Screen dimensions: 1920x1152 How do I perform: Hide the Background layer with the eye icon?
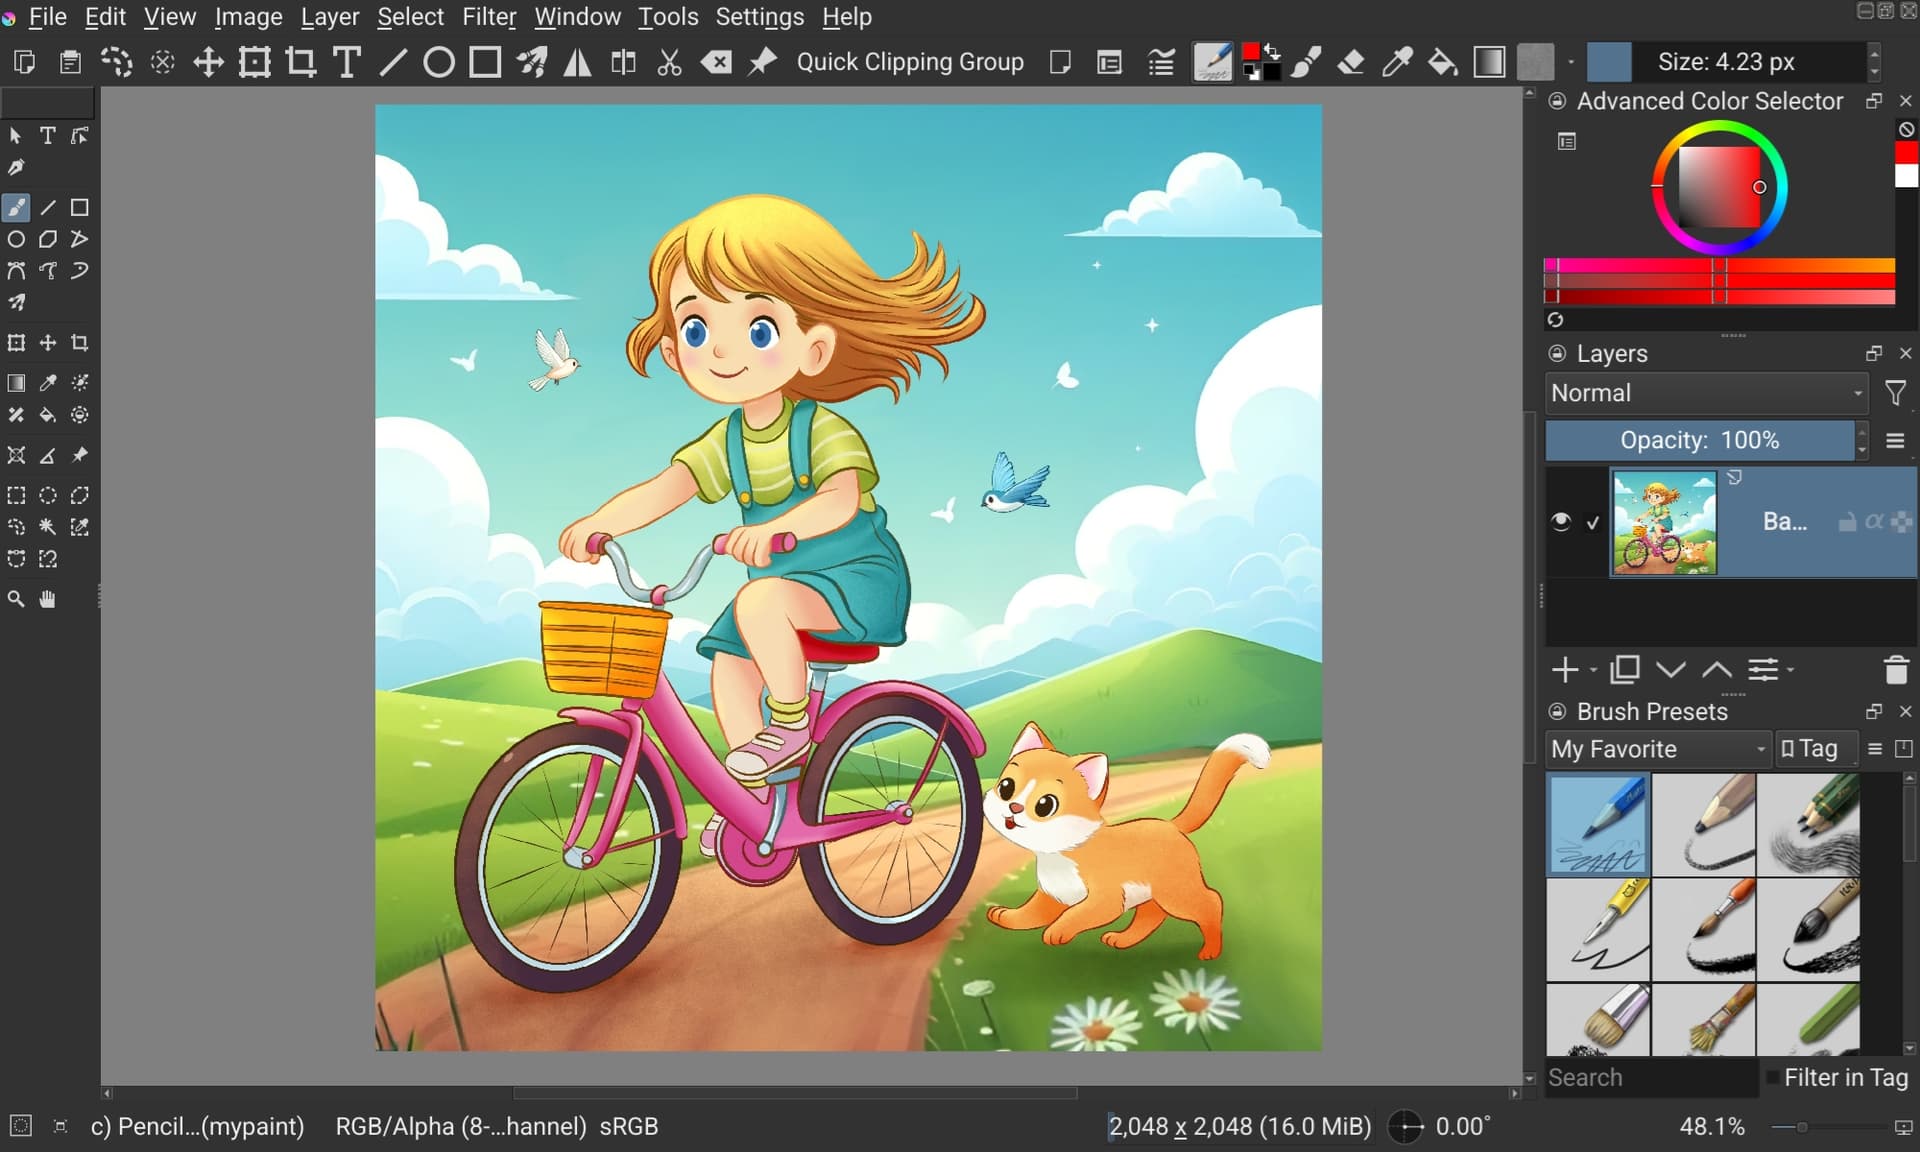point(1560,521)
